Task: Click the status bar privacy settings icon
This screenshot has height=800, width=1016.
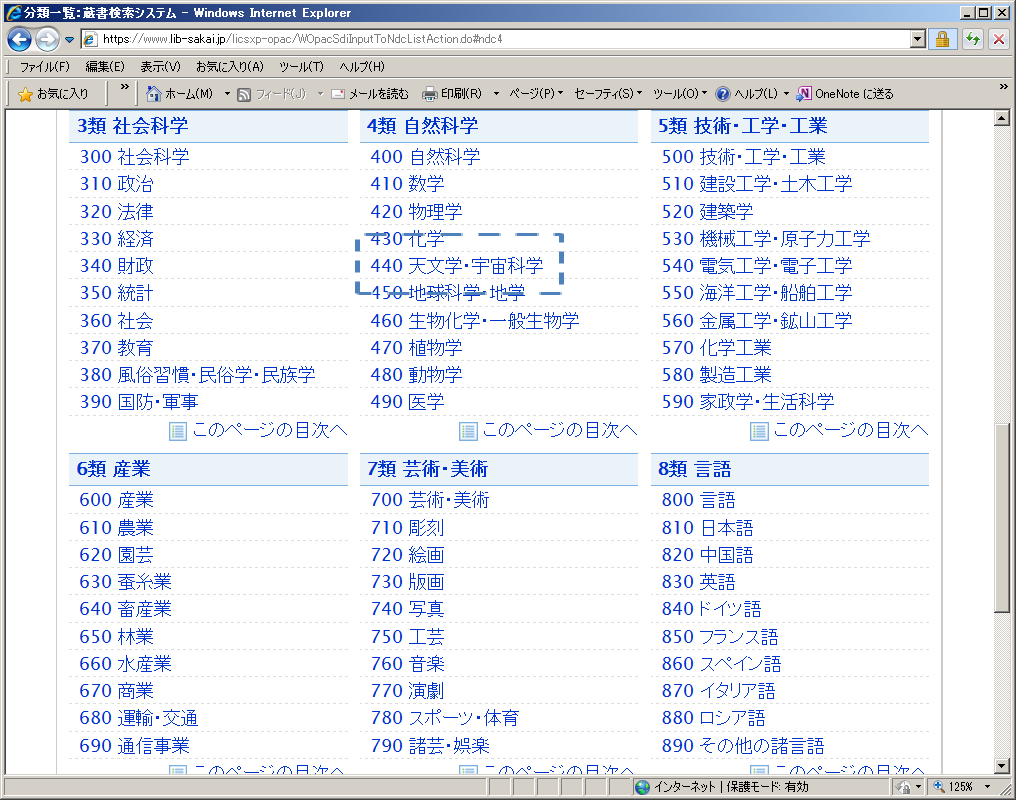Action: click(x=903, y=787)
